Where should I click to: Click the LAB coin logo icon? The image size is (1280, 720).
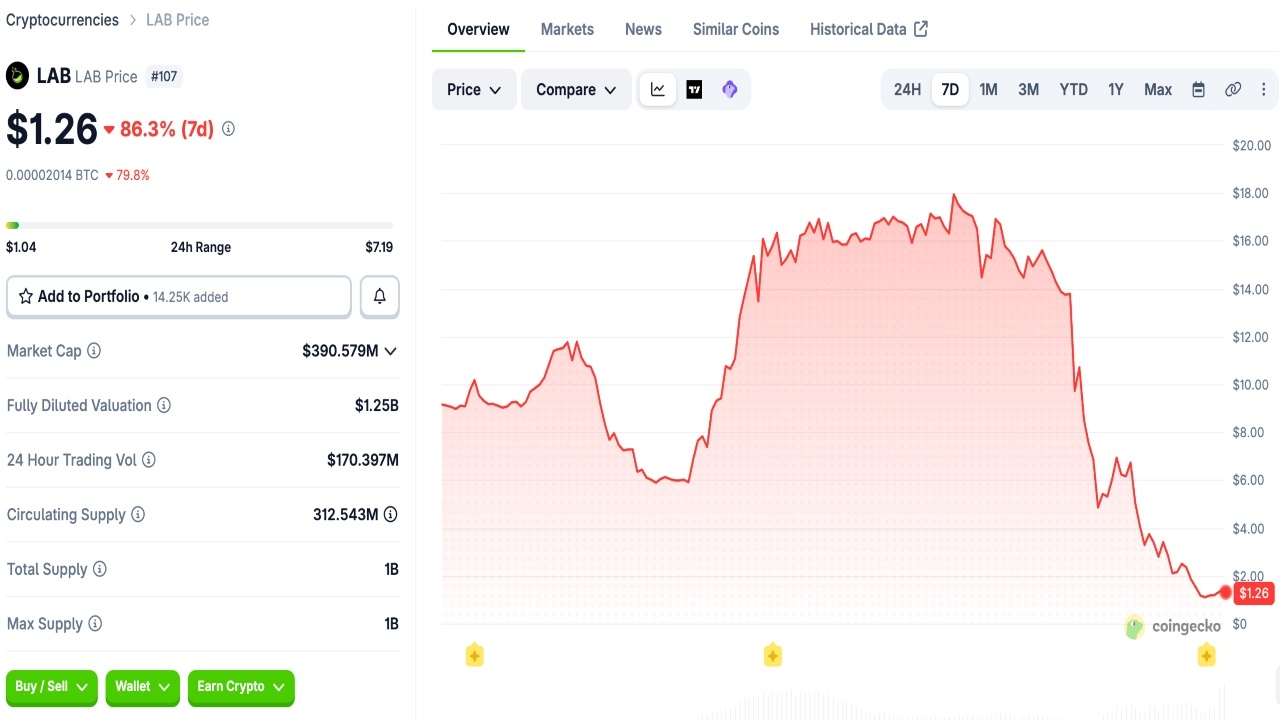18,75
